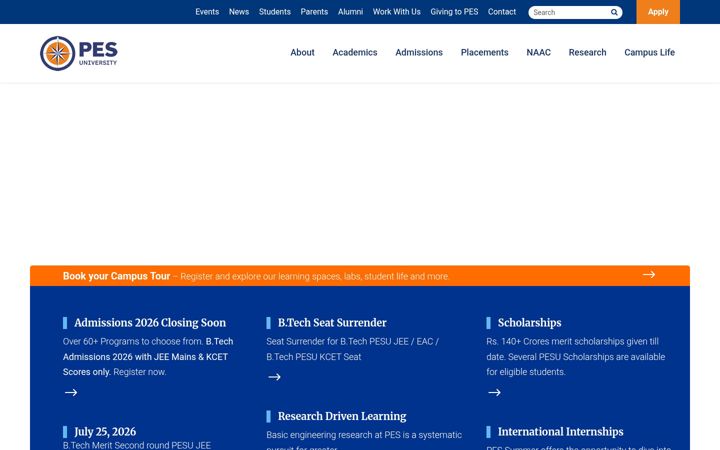Click the arrow under B.Tech Seat Surrender
The height and width of the screenshot is (450, 720).
pyautogui.click(x=275, y=377)
